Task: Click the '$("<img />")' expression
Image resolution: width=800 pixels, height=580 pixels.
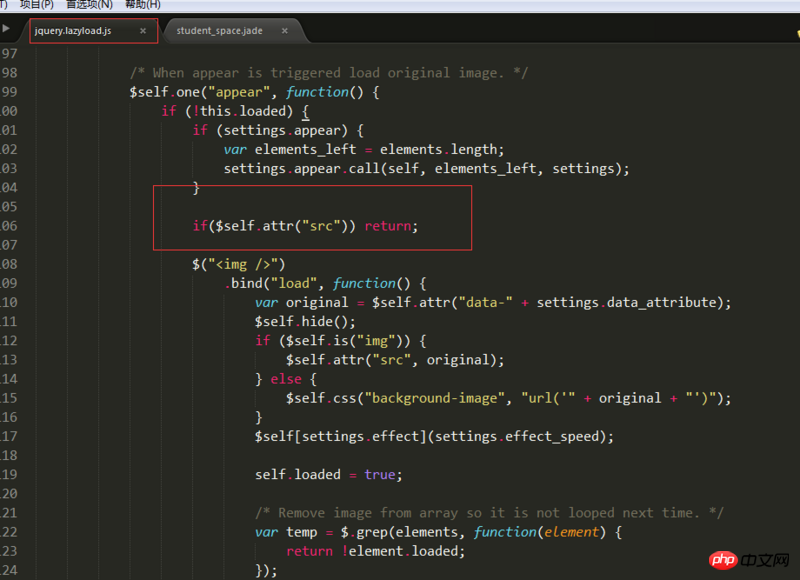Action: [x=238, y=264]
